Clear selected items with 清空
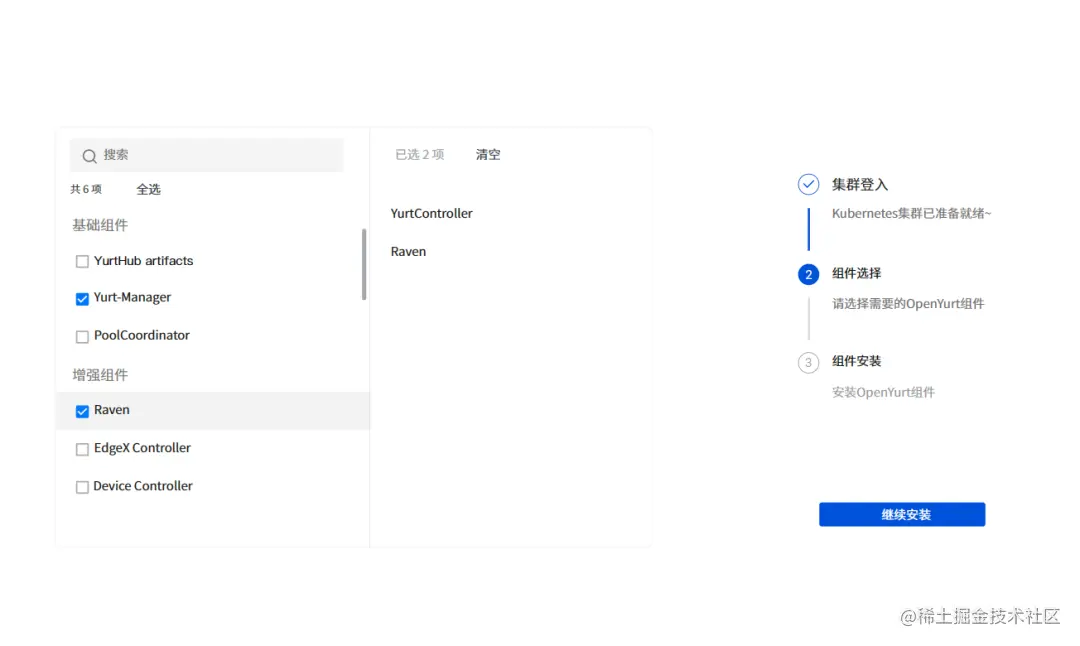This screenshot has height=646, width=1080. coord(488,155)
